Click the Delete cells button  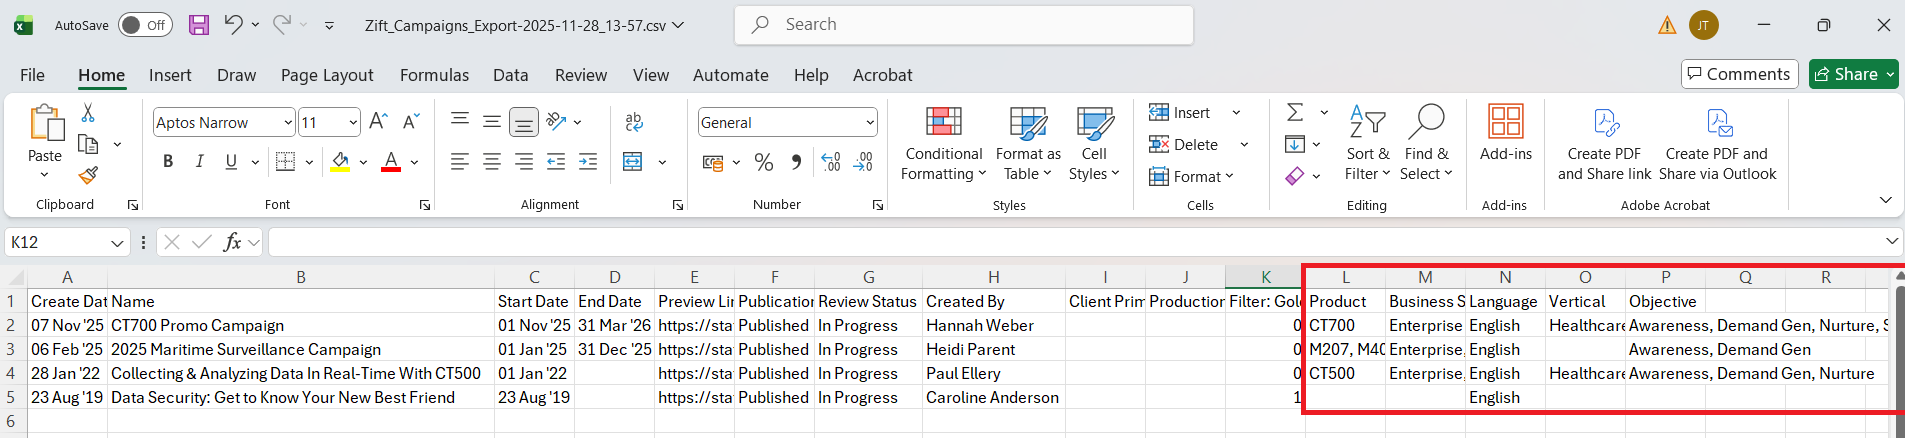pyautogui.click(x=1184, y=145)
